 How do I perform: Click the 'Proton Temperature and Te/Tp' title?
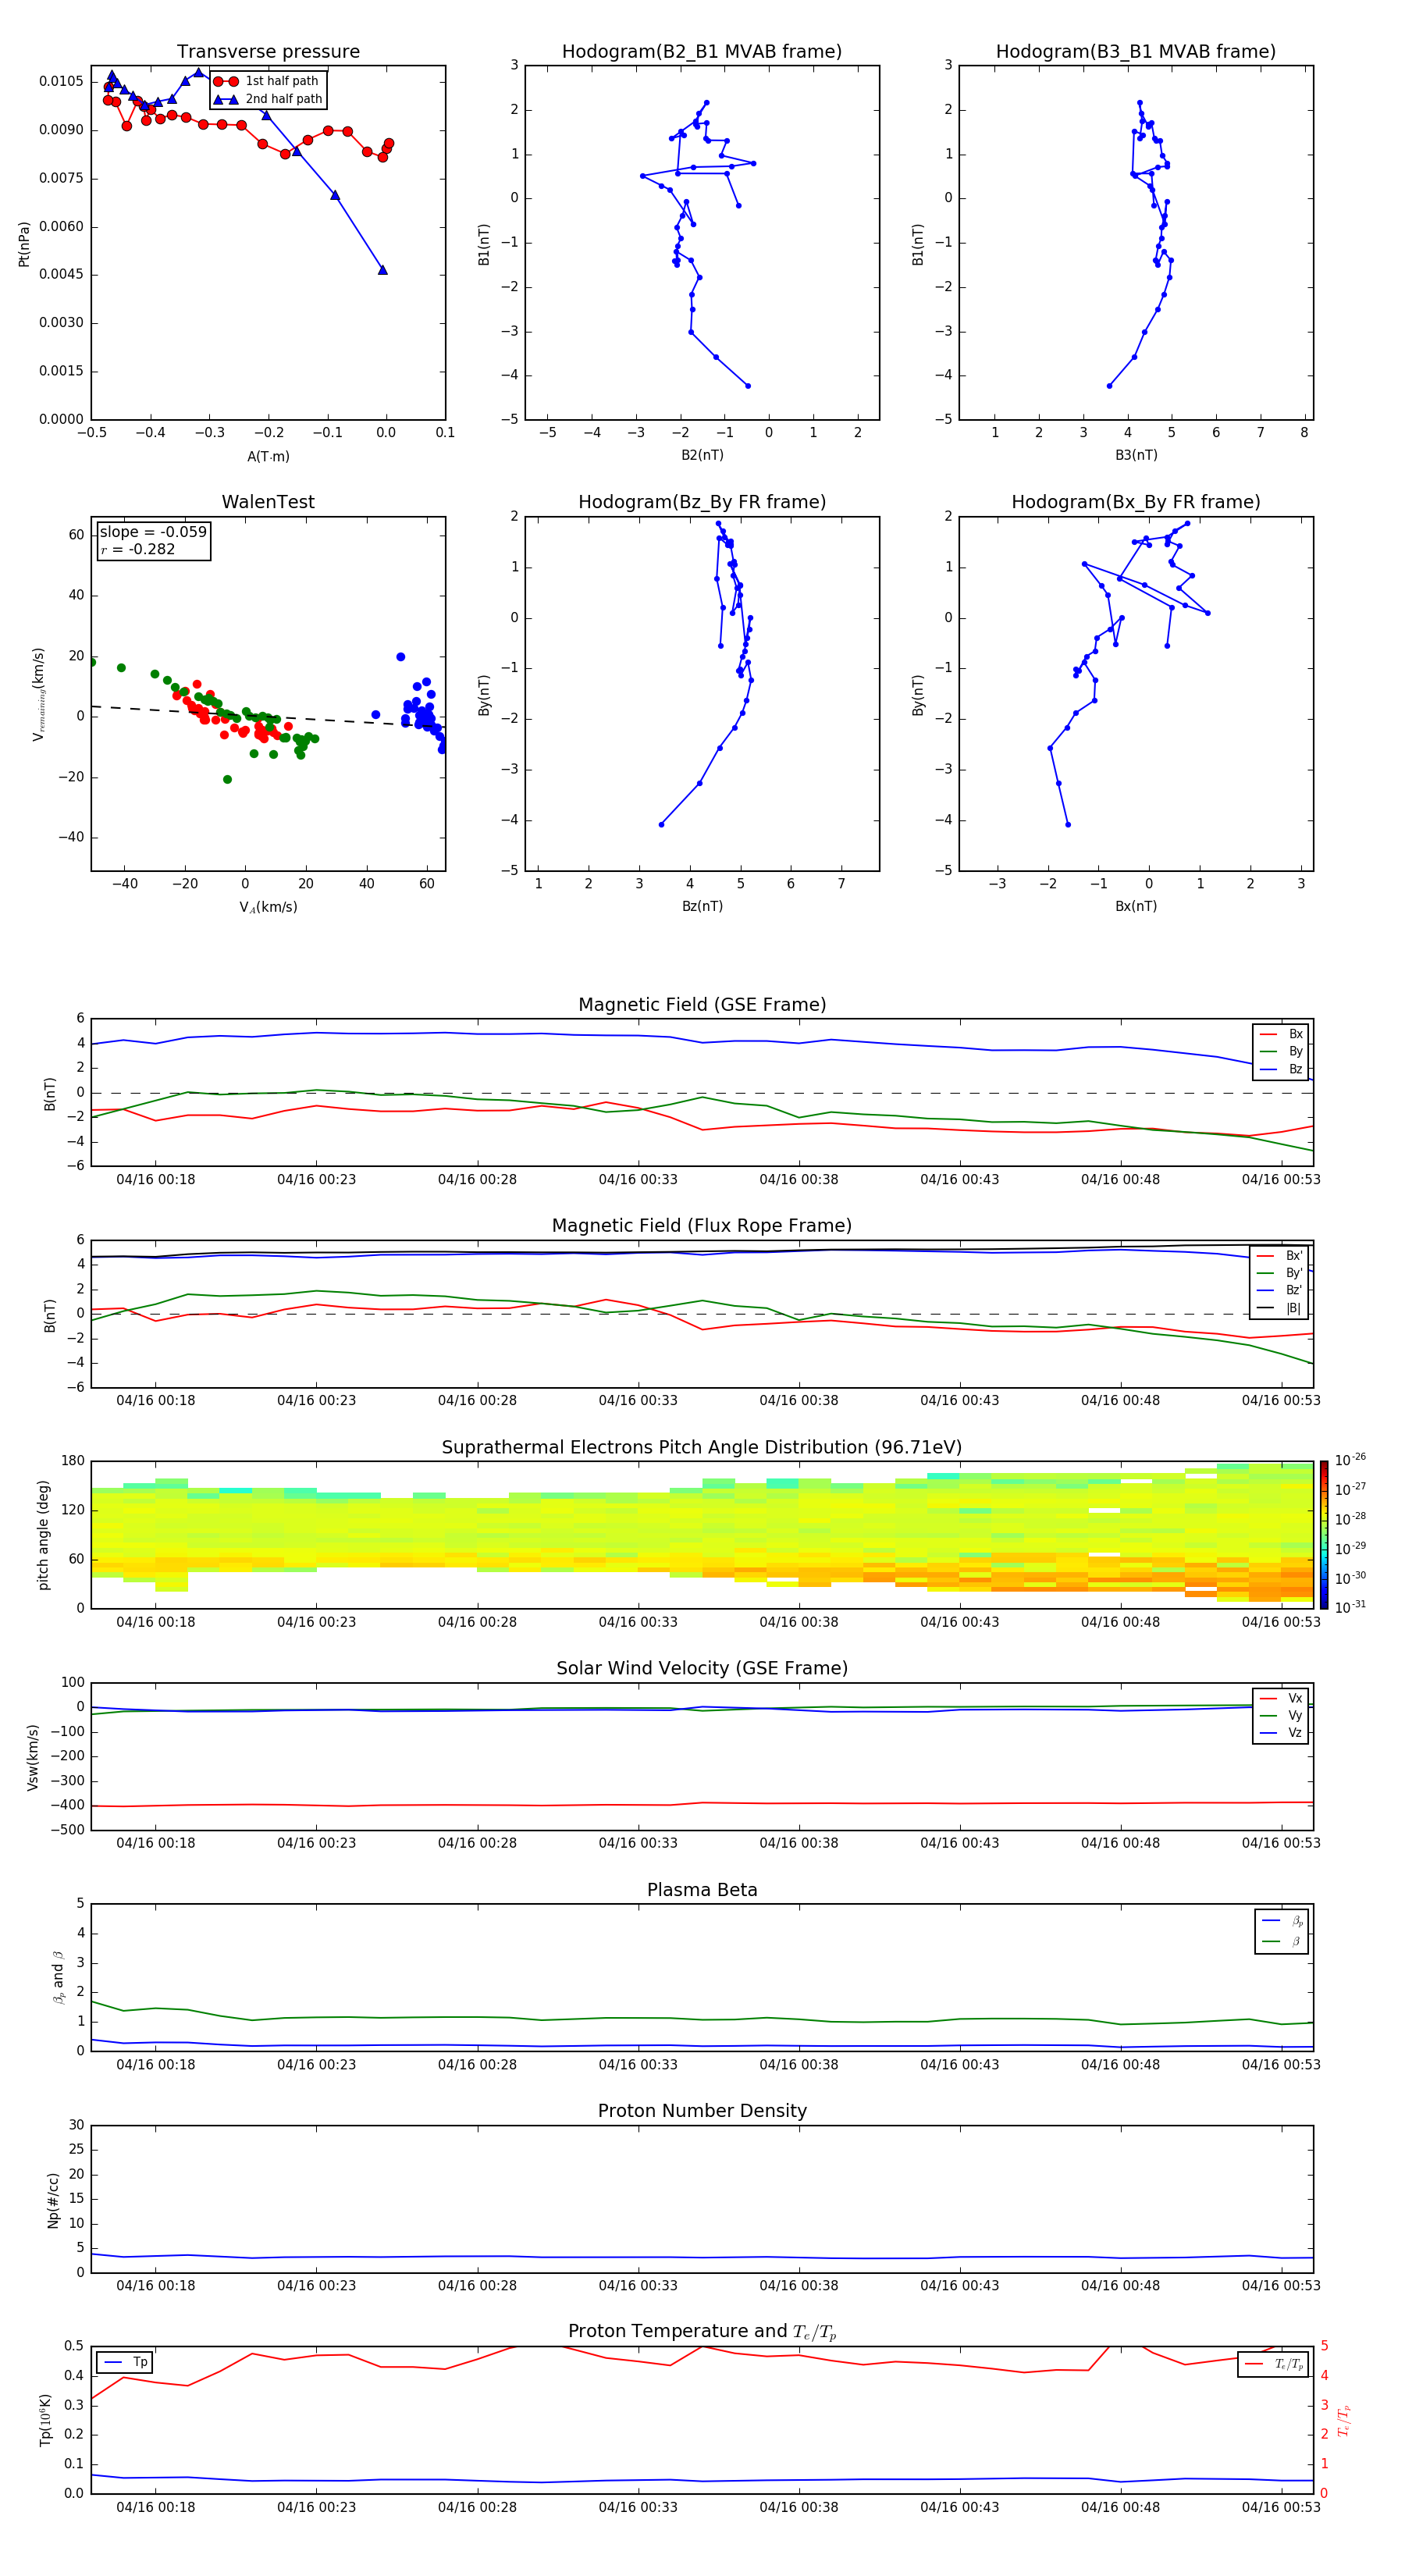702,2332
